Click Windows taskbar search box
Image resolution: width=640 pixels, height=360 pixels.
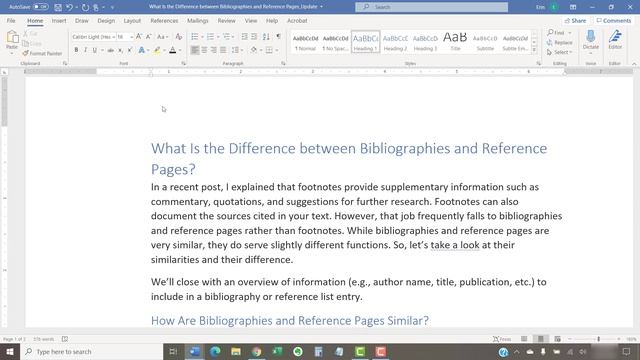click(x=93, y=351)
